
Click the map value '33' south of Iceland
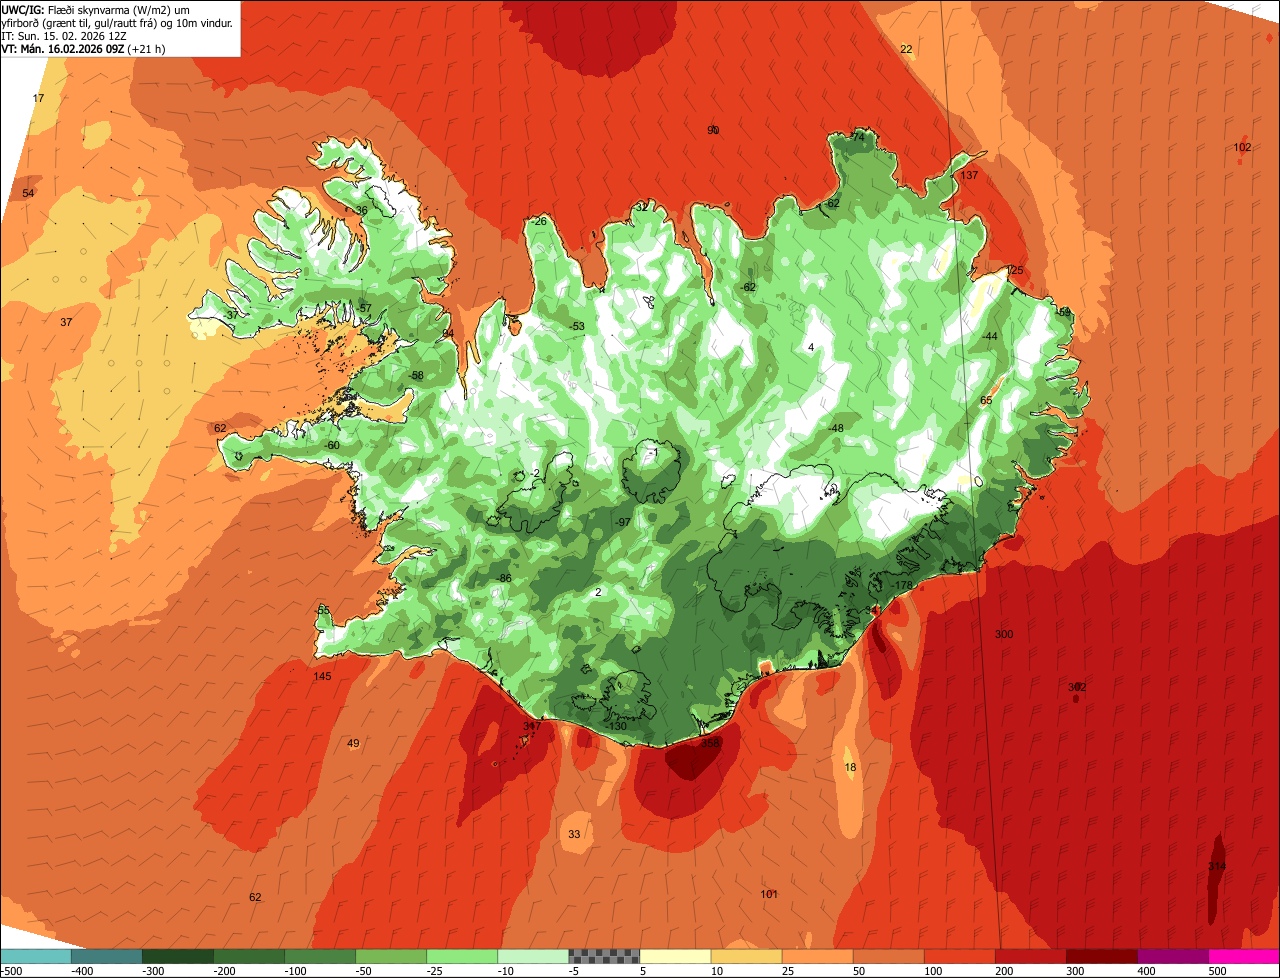click(x=574, y=834)
